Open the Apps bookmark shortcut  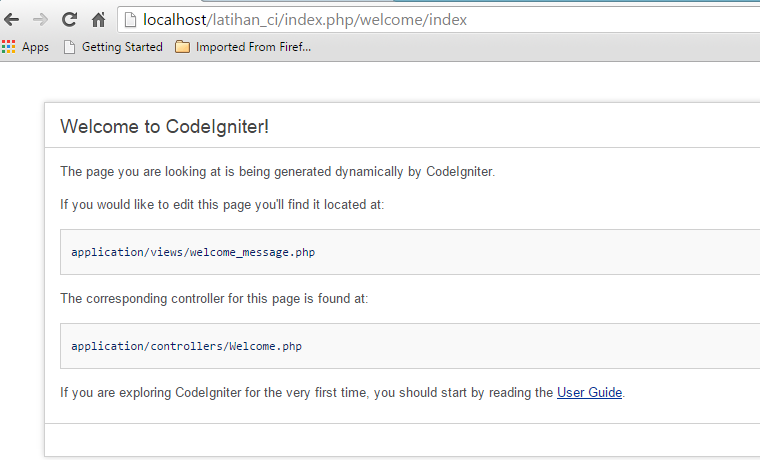pyautogui.click(x=25, y=47)
